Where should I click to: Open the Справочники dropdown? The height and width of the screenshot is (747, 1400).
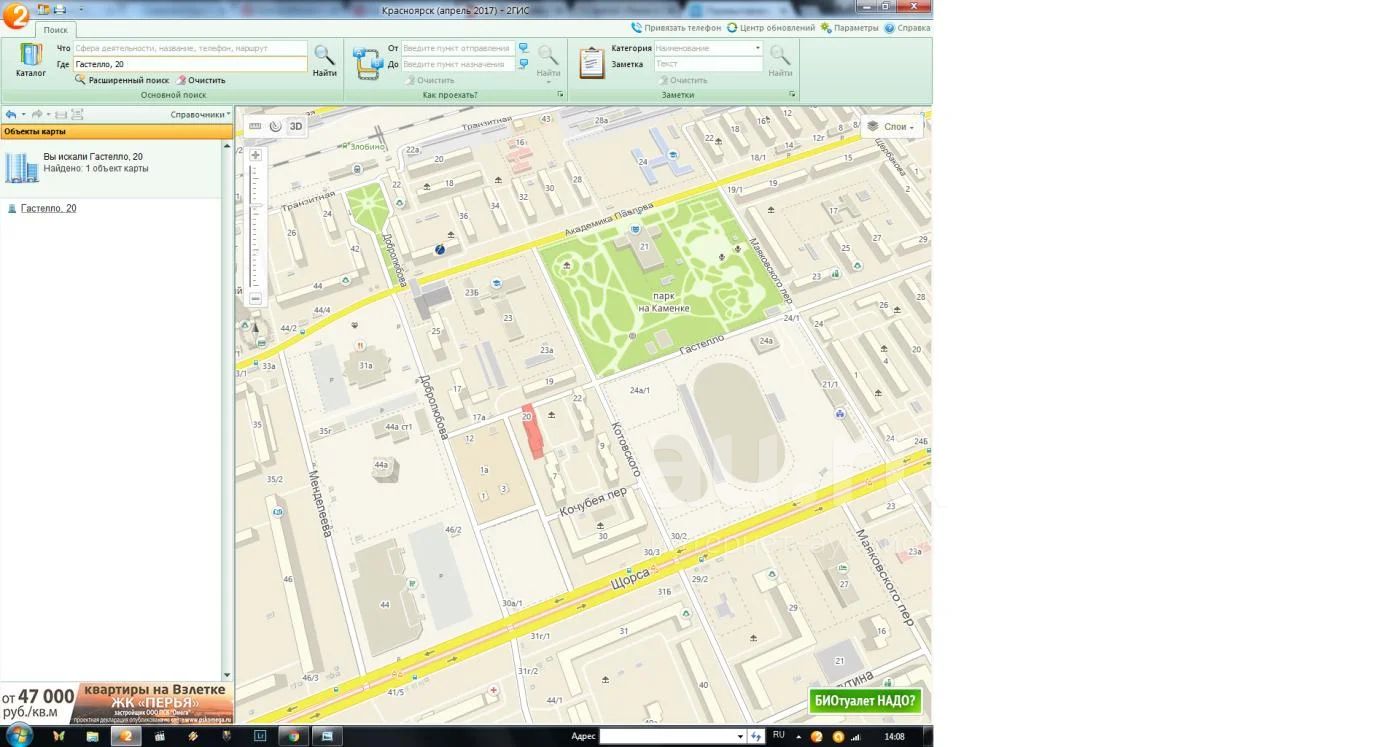(200, 114)
